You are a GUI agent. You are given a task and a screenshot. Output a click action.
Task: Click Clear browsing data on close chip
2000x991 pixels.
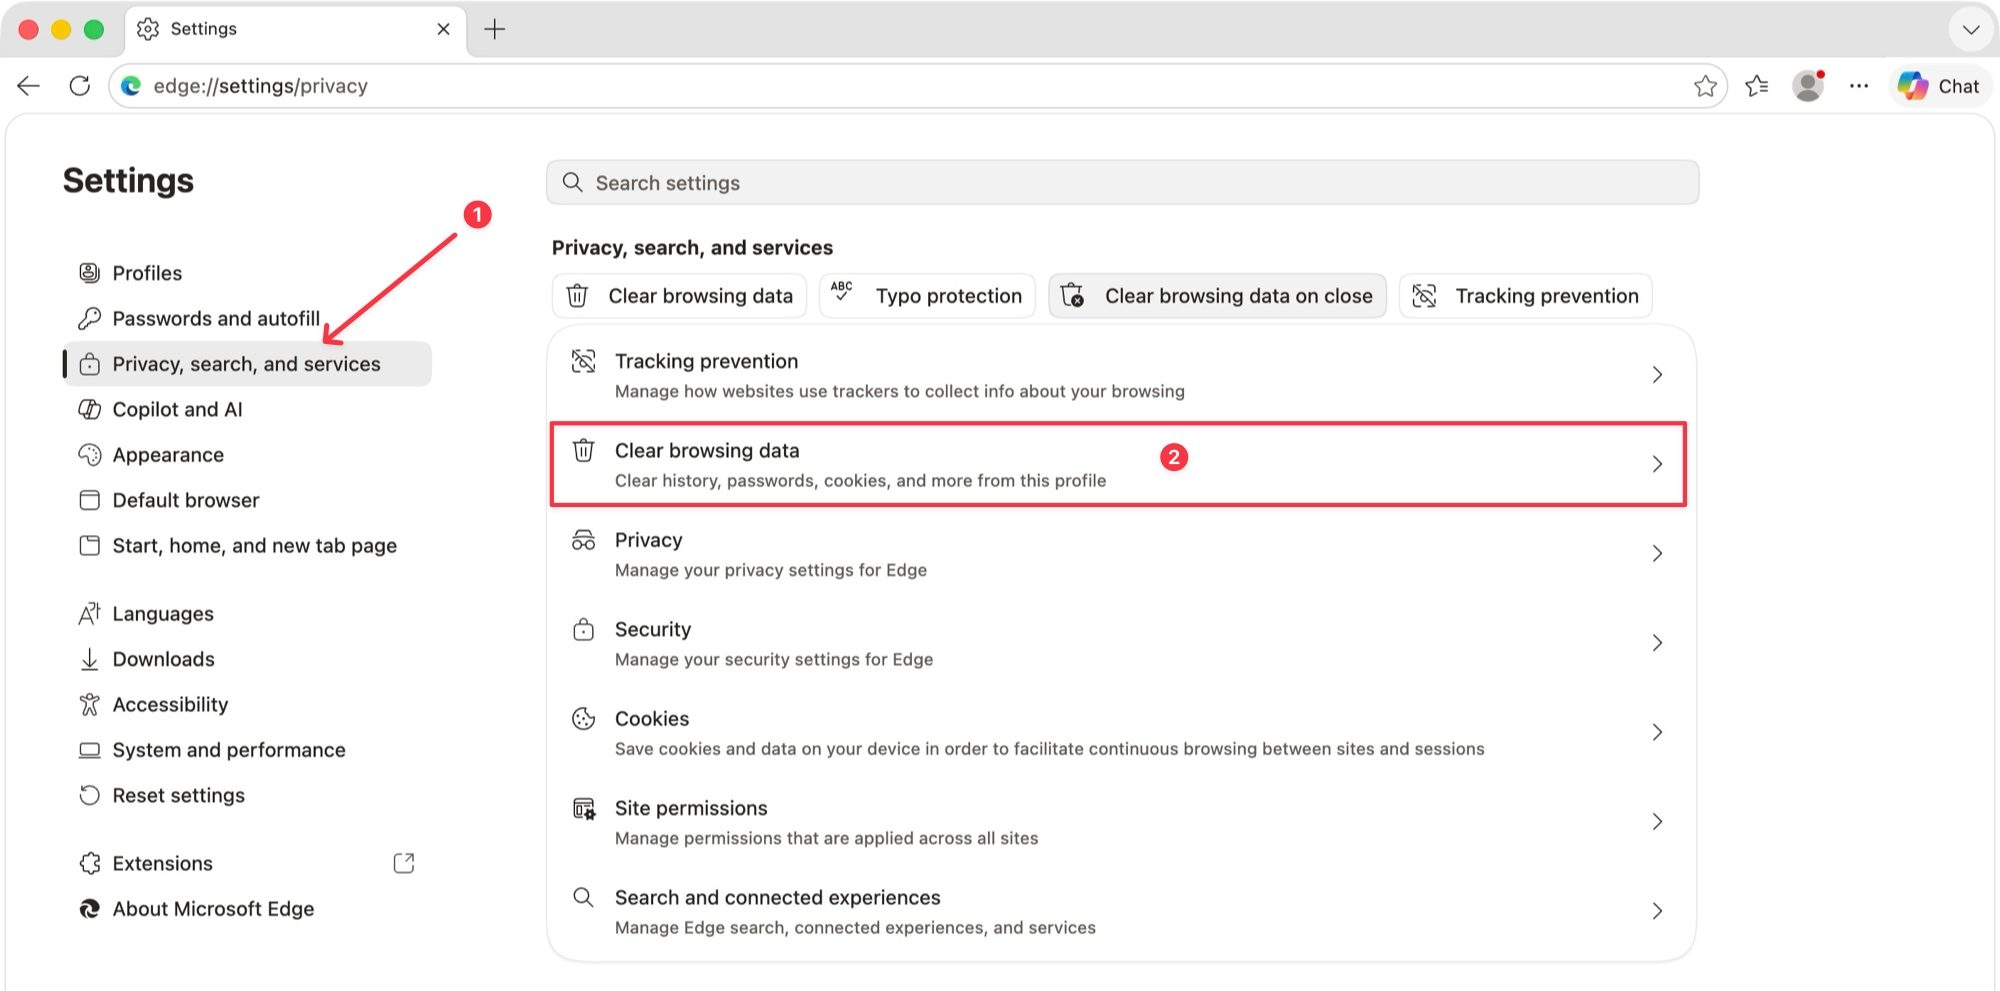pyautogui.click(x=1217, y=296)
